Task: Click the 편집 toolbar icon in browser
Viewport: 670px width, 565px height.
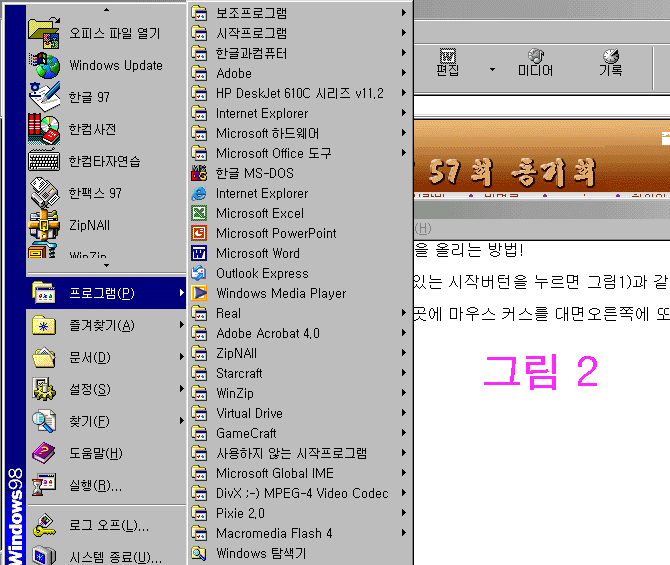Action: (447, 62)
